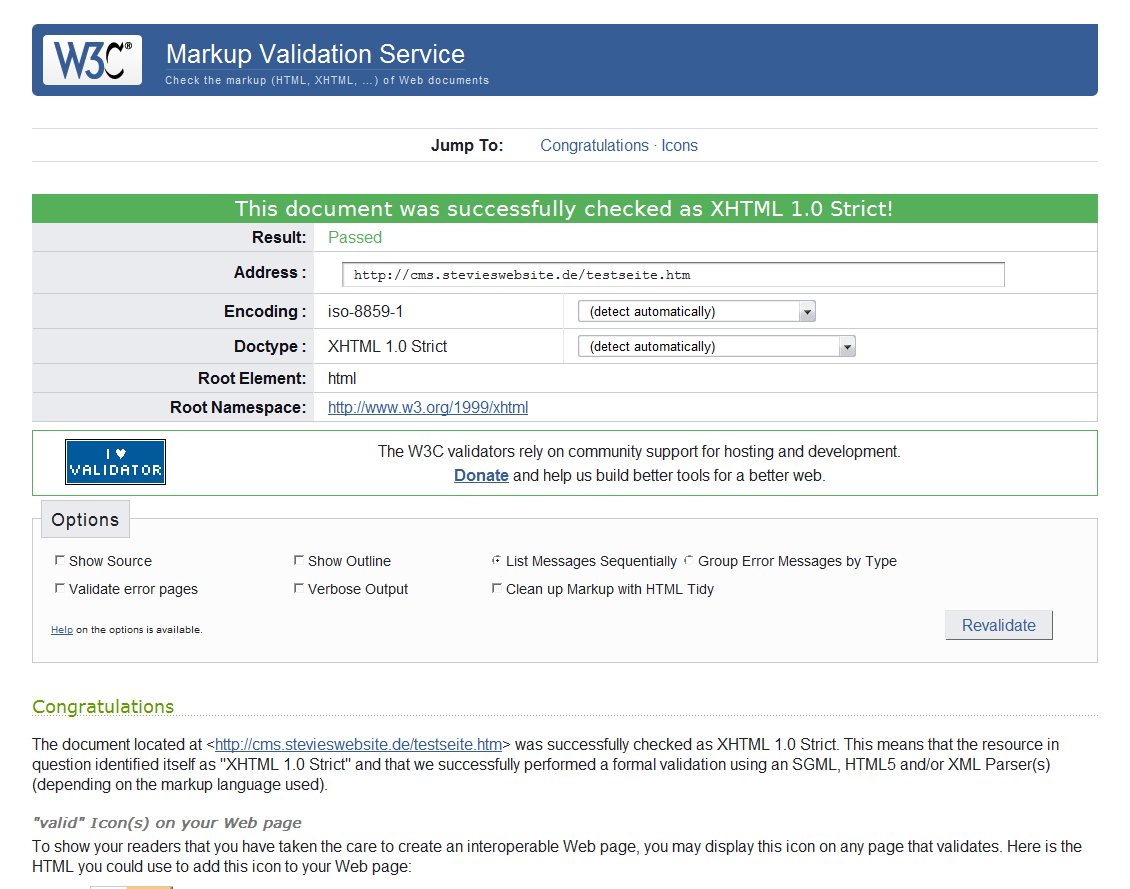Choose Group Error Messages by Type
This screenshot has height=889, width=1130.
(x=689, y=560)
